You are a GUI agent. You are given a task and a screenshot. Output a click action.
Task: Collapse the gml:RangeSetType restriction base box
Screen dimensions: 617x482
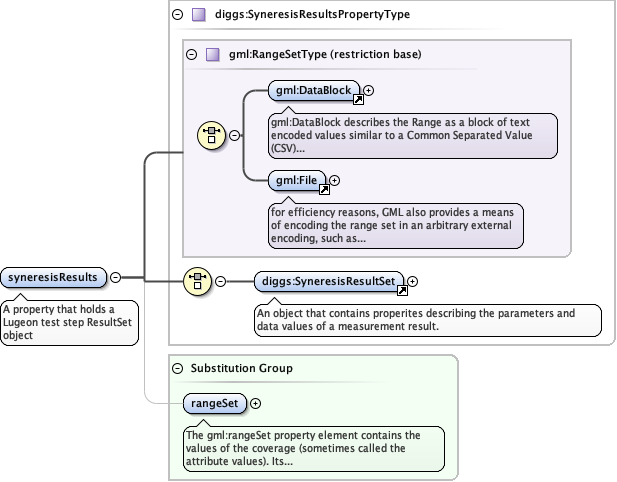[x=191, y=53]
